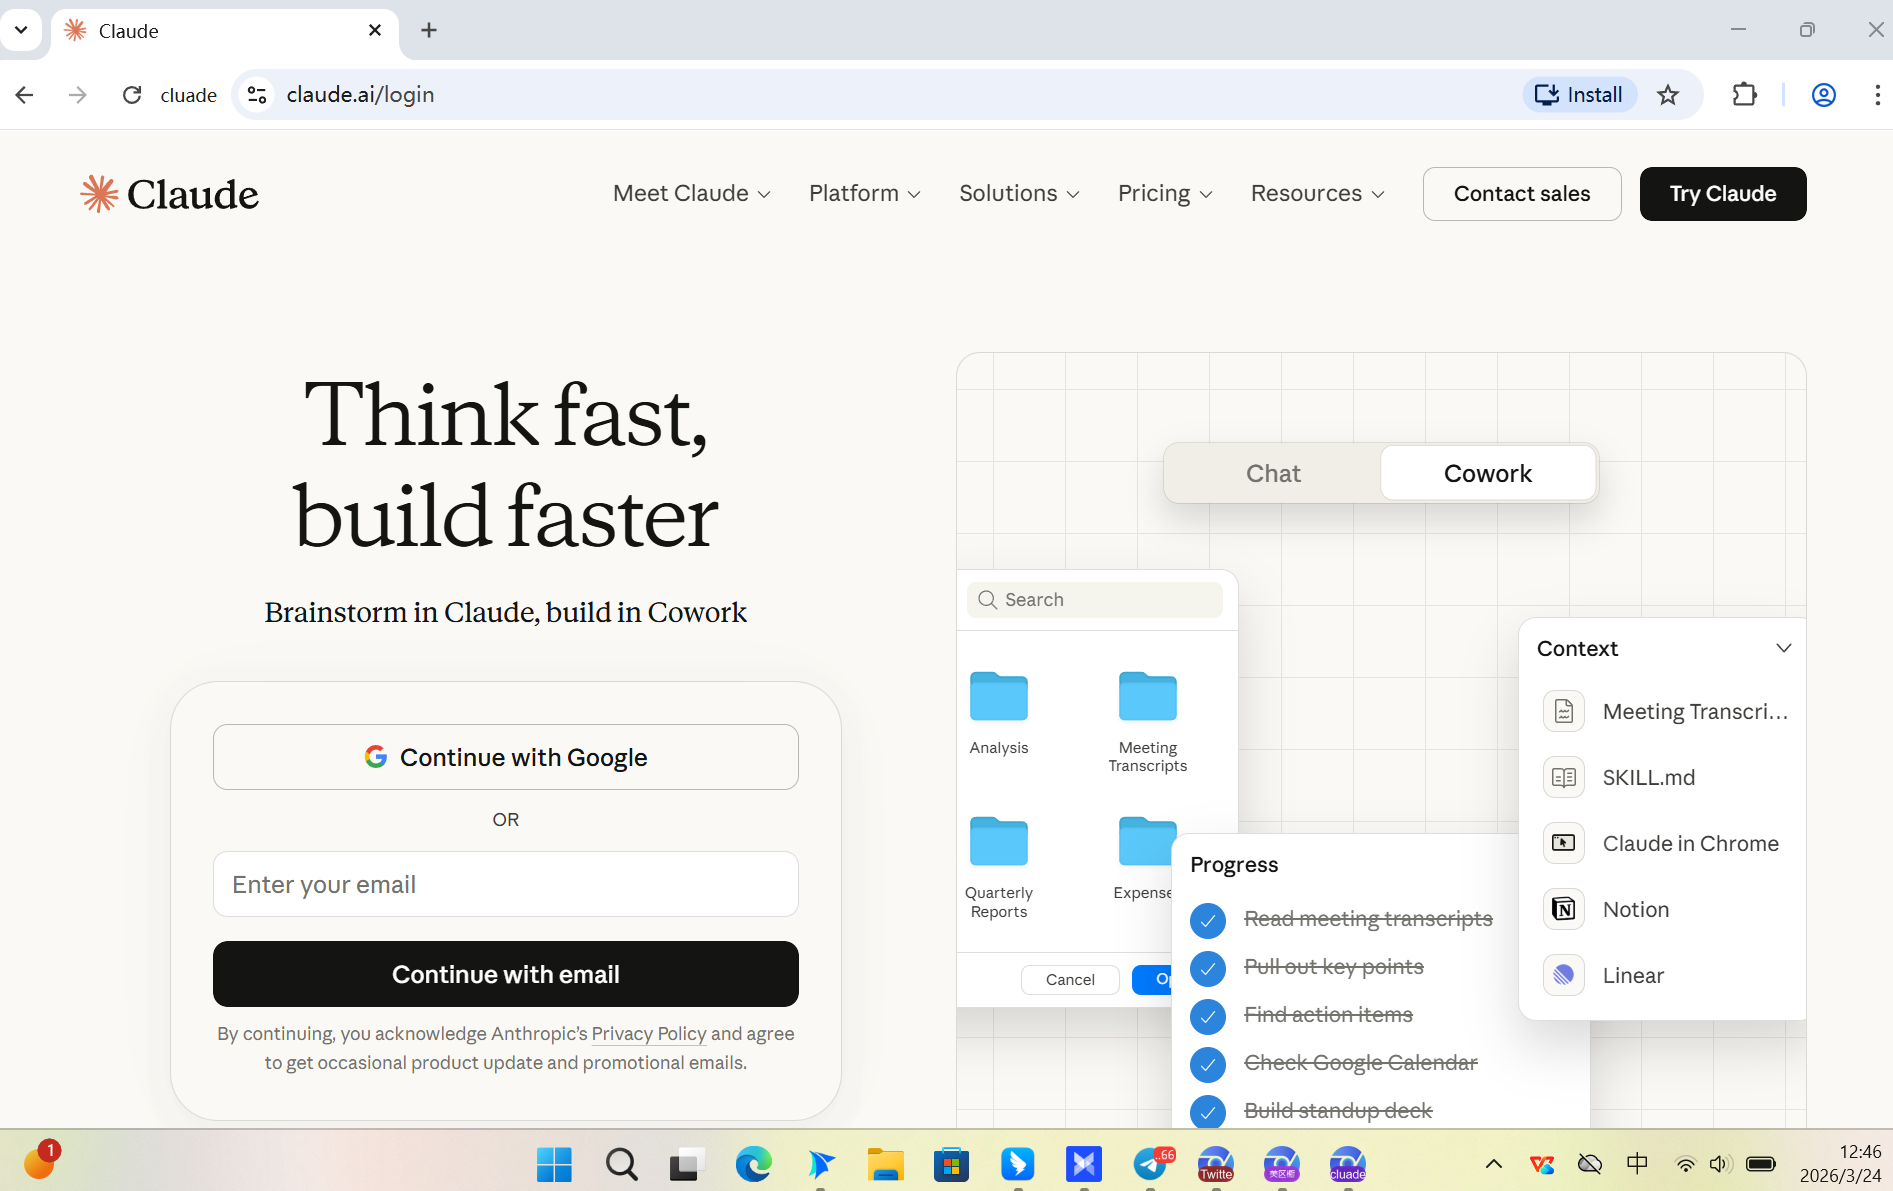This screenshot has height=1191, width=1893.
Task: Click the Claude starburst logo
Action: 99,194
